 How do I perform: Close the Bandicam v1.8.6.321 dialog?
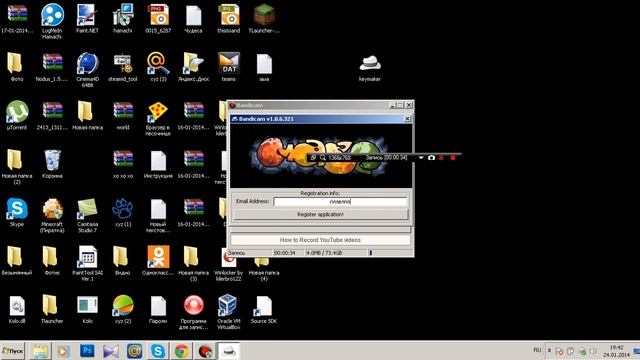[407, 119]
